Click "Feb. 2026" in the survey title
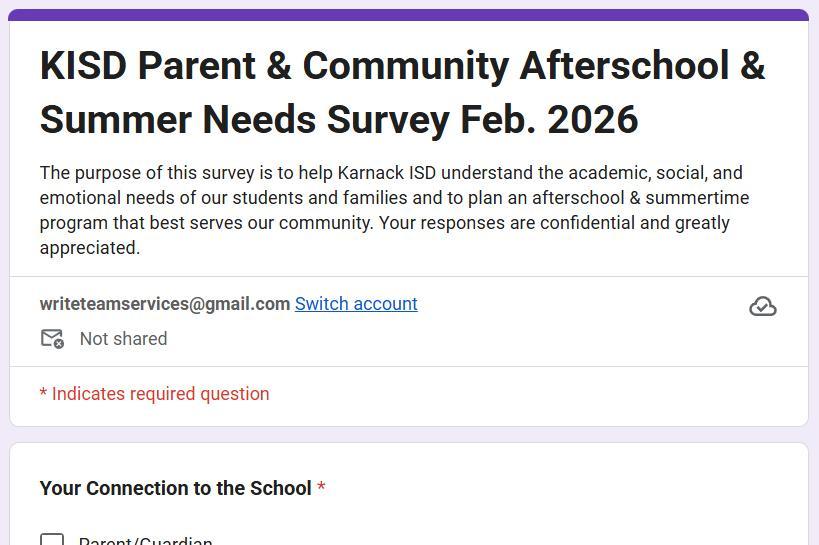 tap(549, 120)
